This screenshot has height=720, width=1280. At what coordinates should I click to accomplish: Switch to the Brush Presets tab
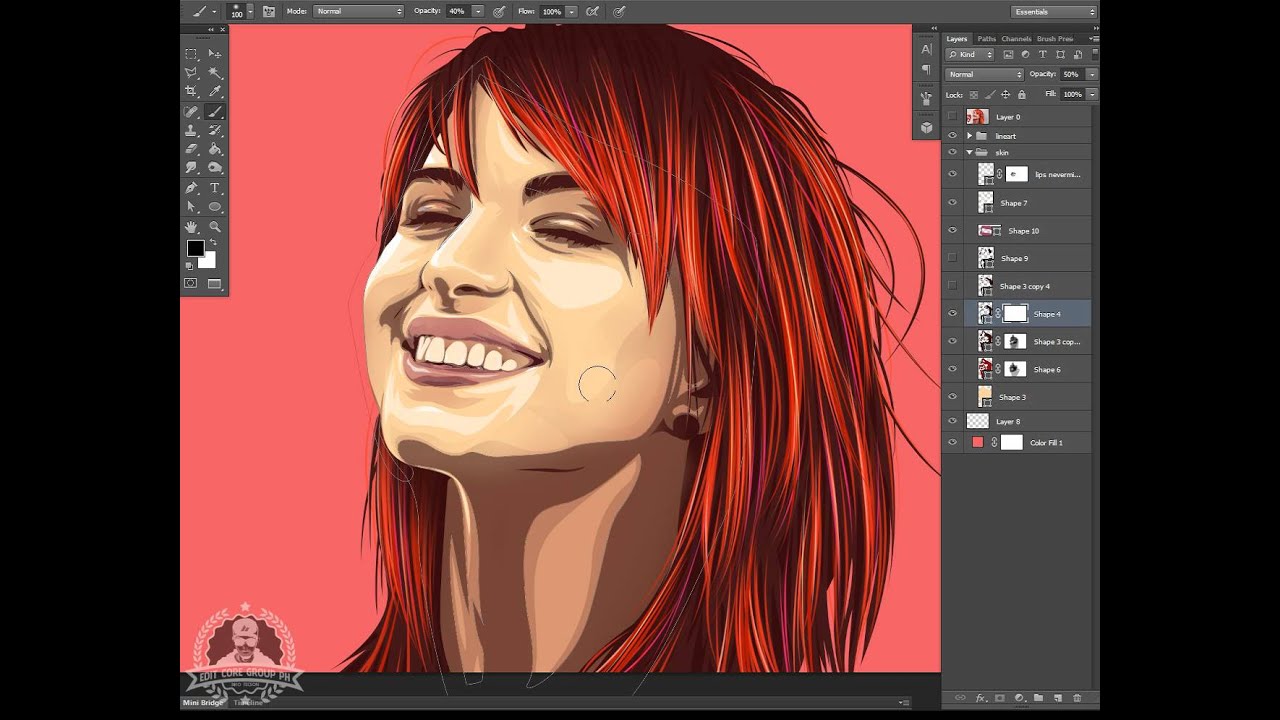point(1055,38)
